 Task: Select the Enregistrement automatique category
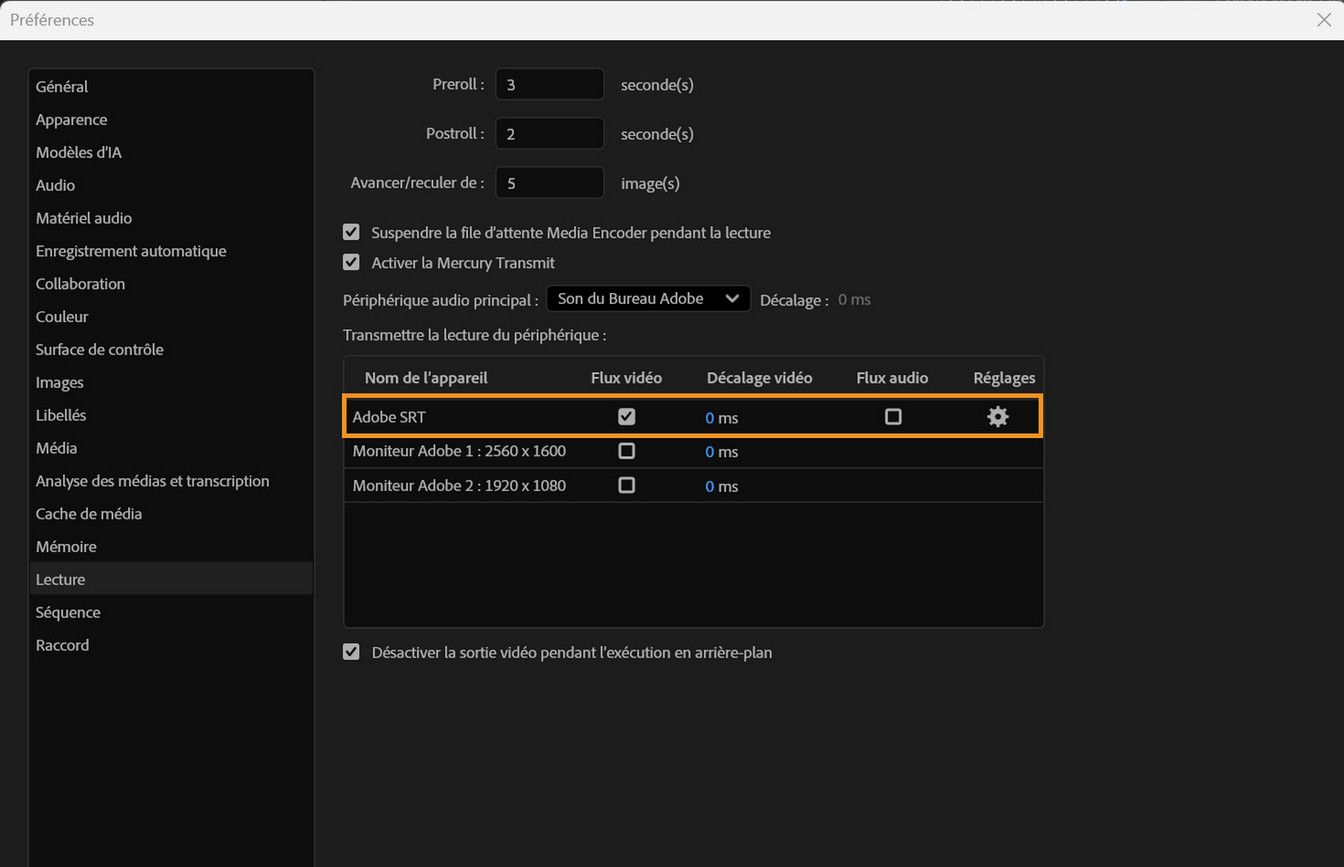[130, 250]
